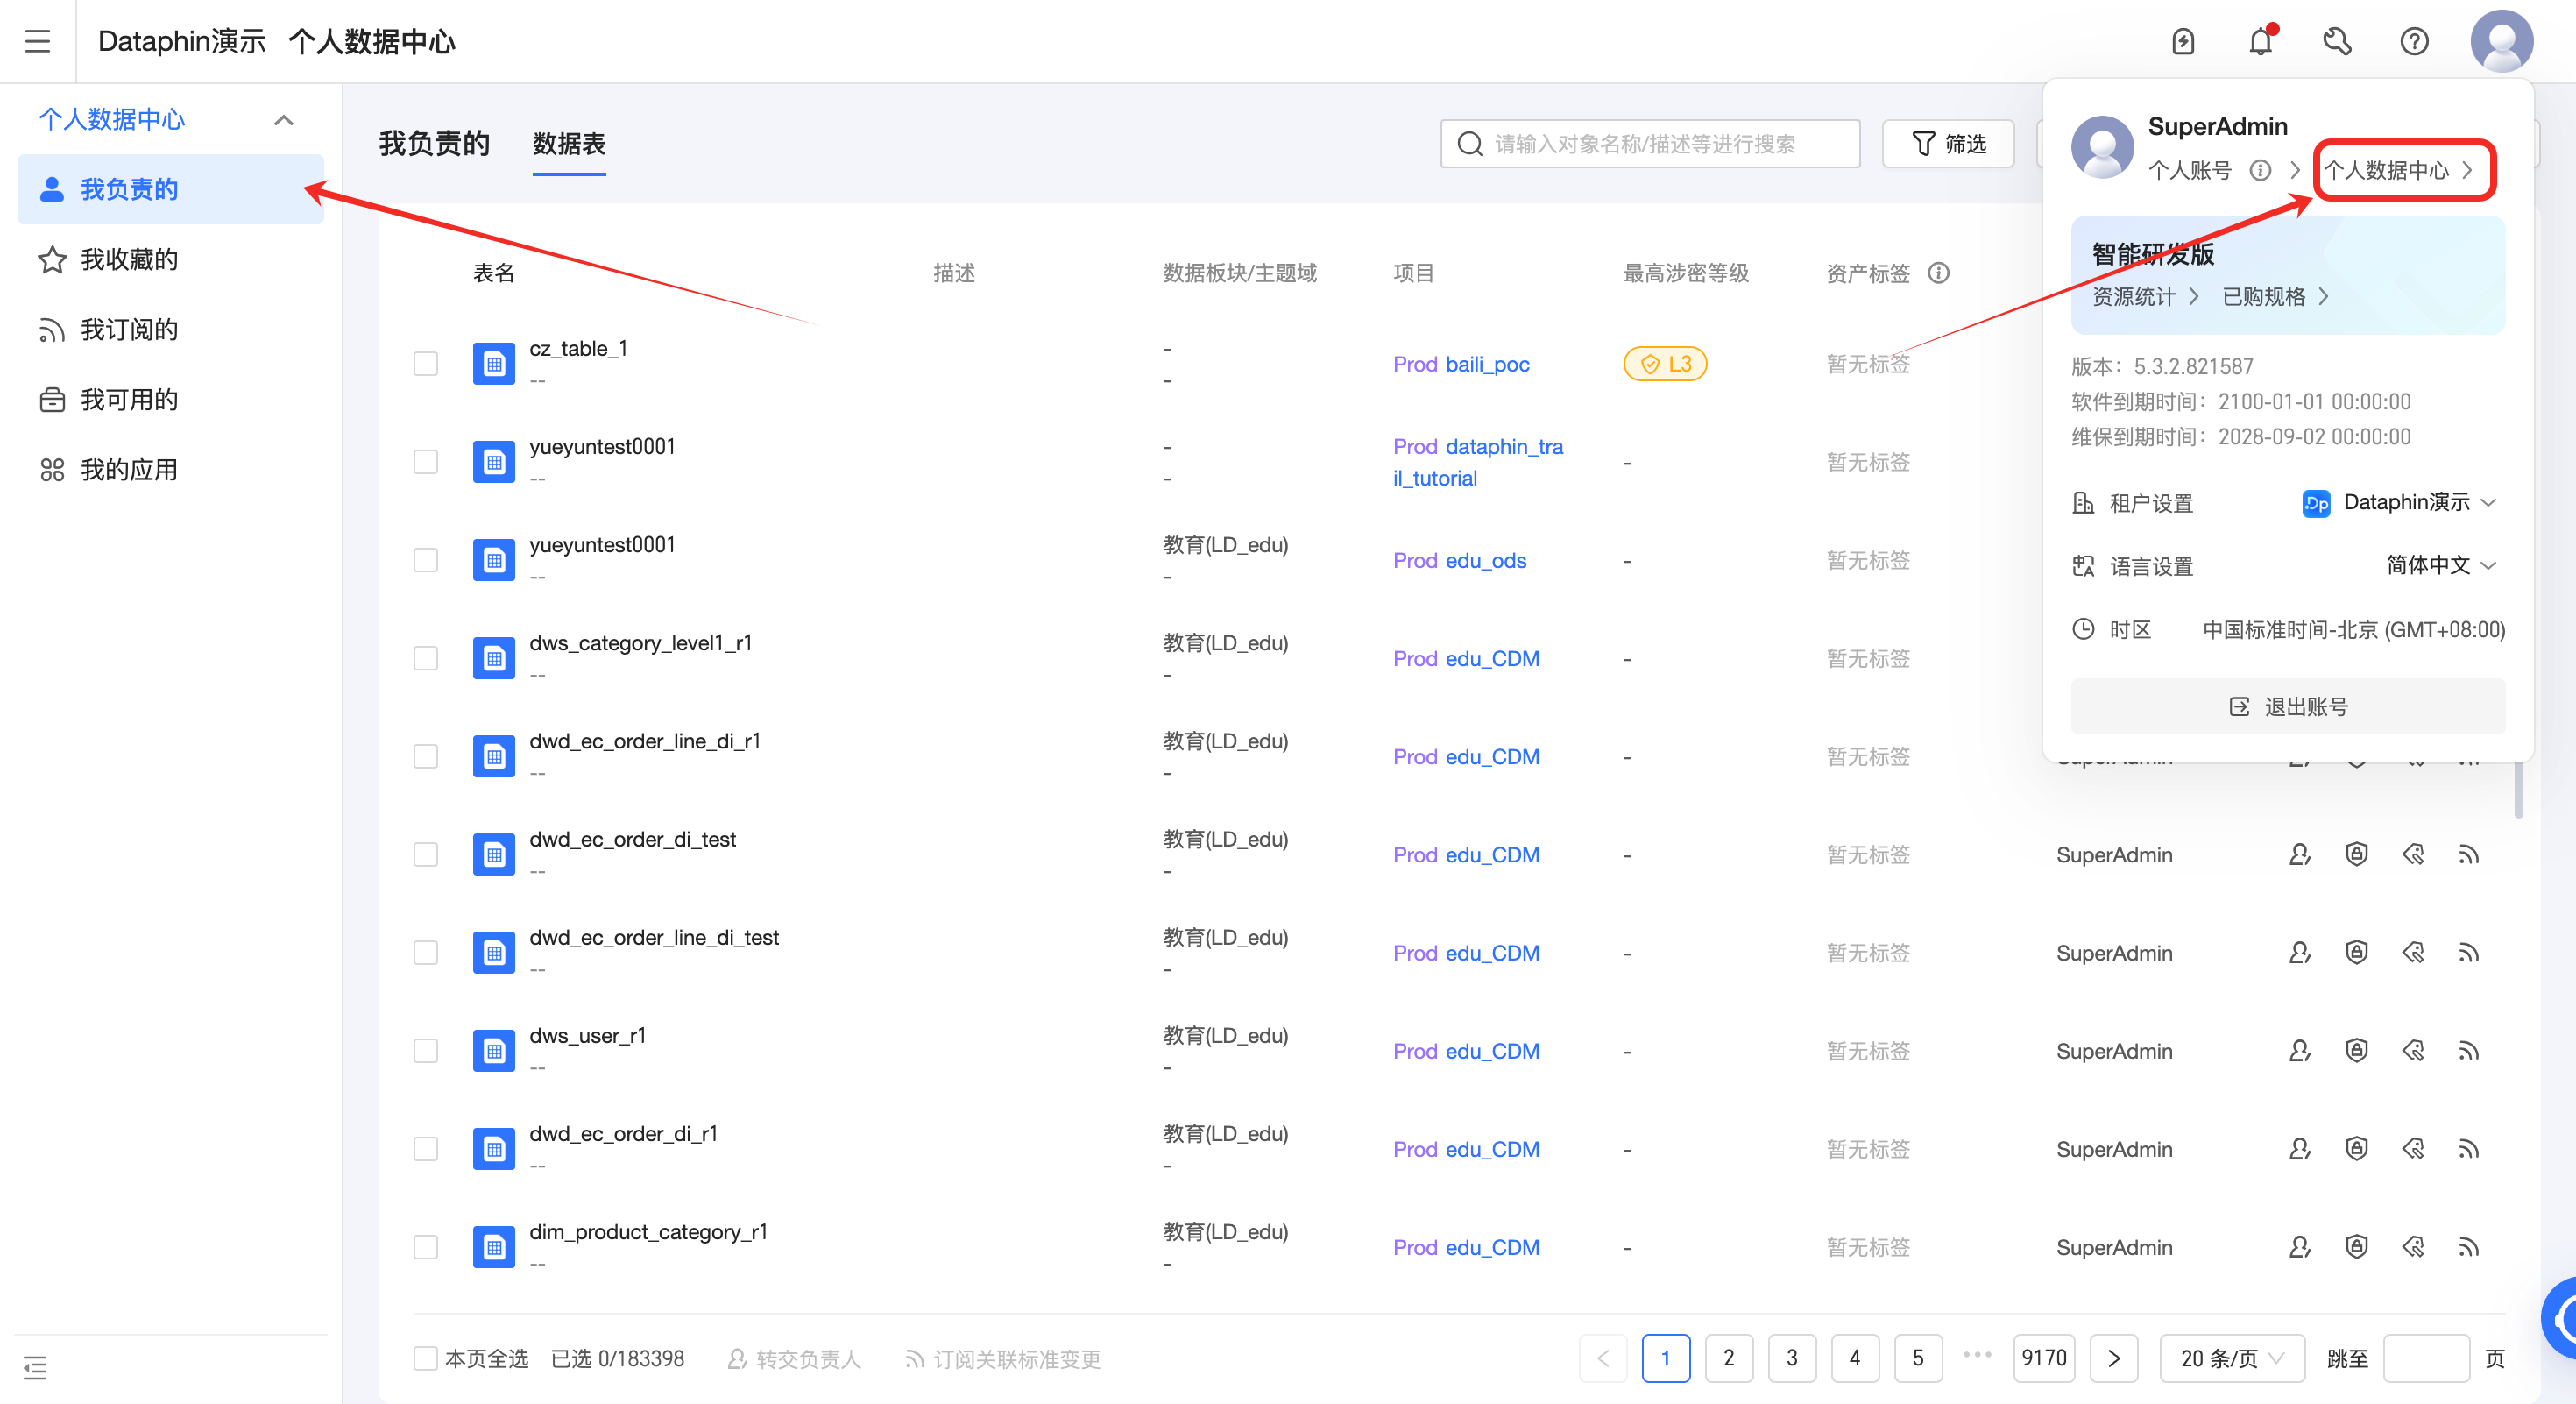Check the checkbox next to cz_table_1
Screen dimensions: 2576x1404
tap(425, 364)
